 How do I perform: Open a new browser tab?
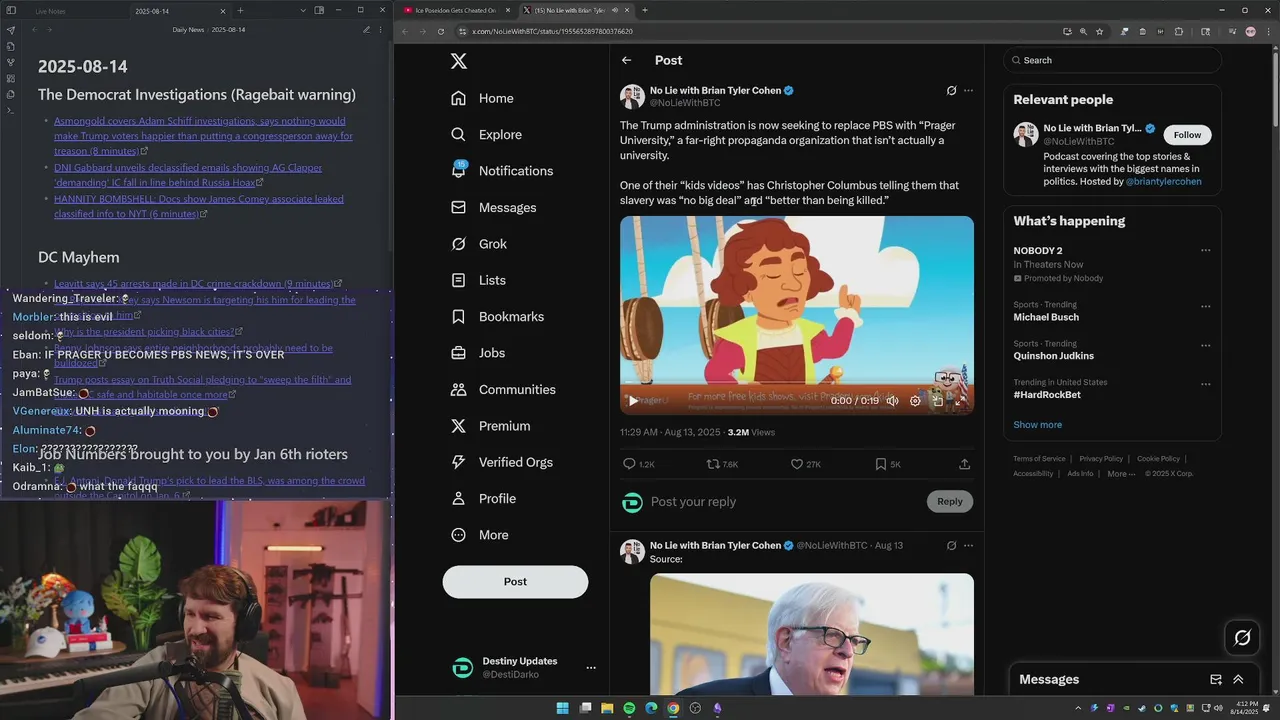click(x=644, y=10)
